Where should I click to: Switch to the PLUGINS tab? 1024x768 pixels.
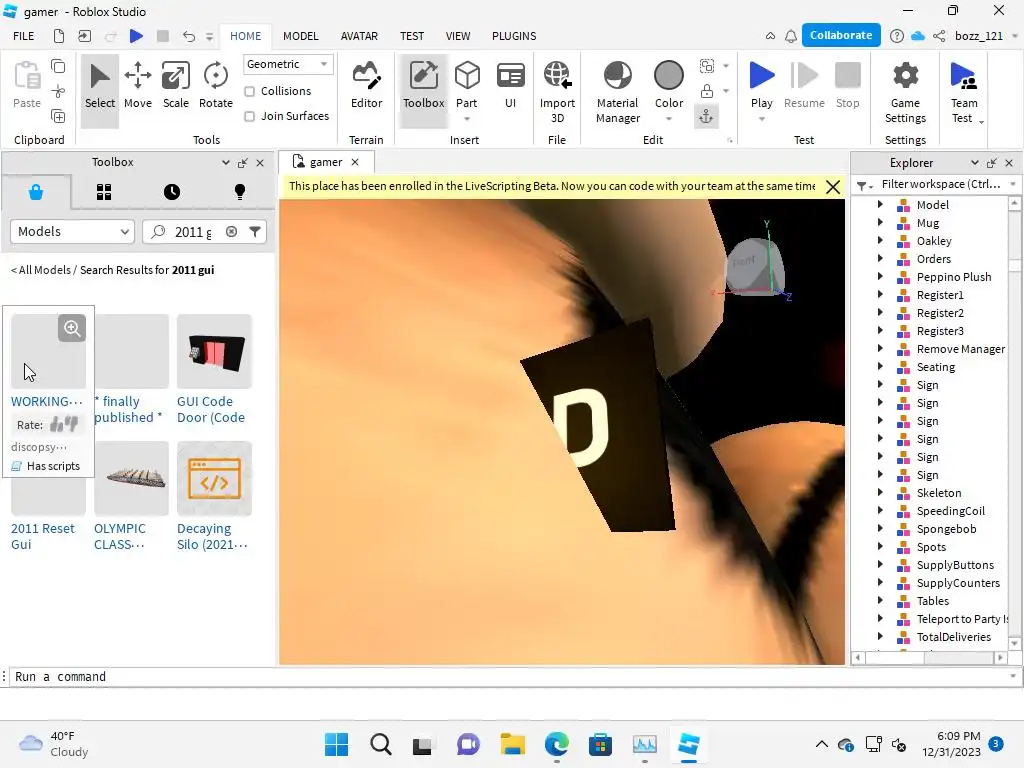(514, 36)
